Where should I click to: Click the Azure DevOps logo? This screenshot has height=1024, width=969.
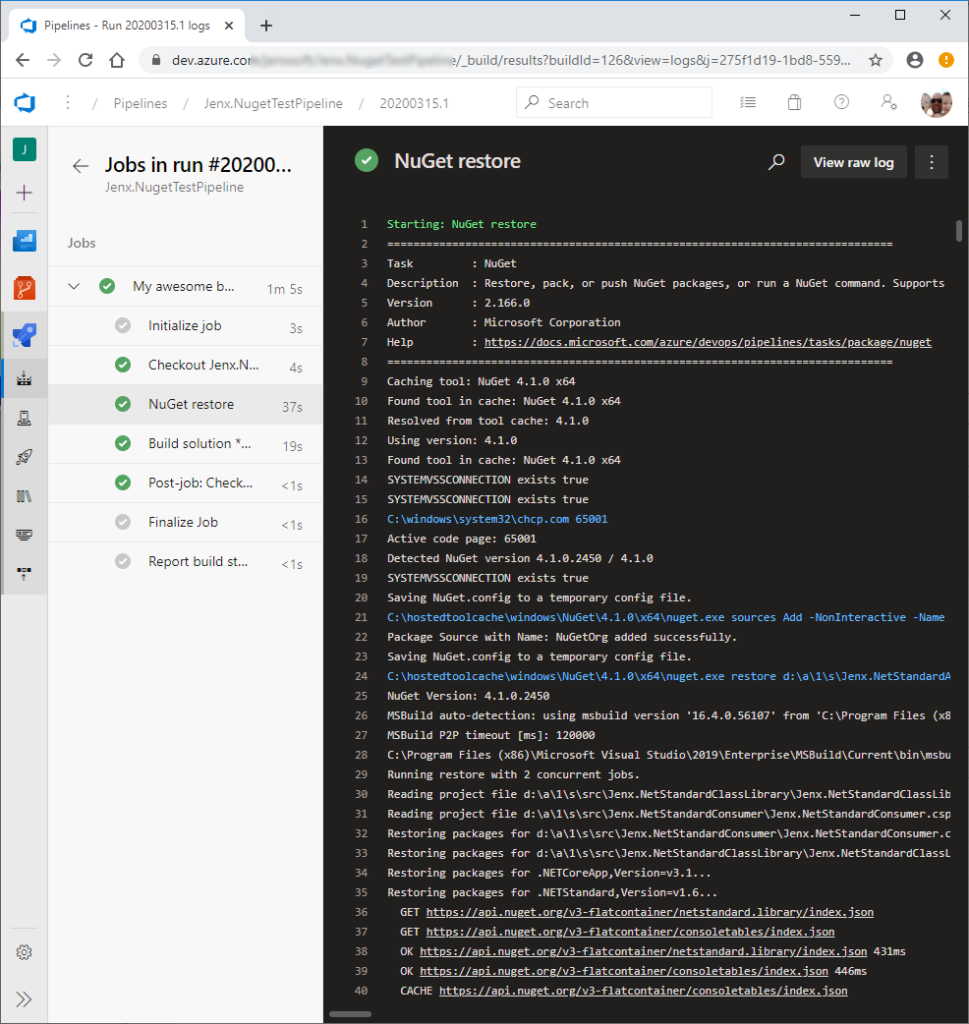tap(25, 103)
